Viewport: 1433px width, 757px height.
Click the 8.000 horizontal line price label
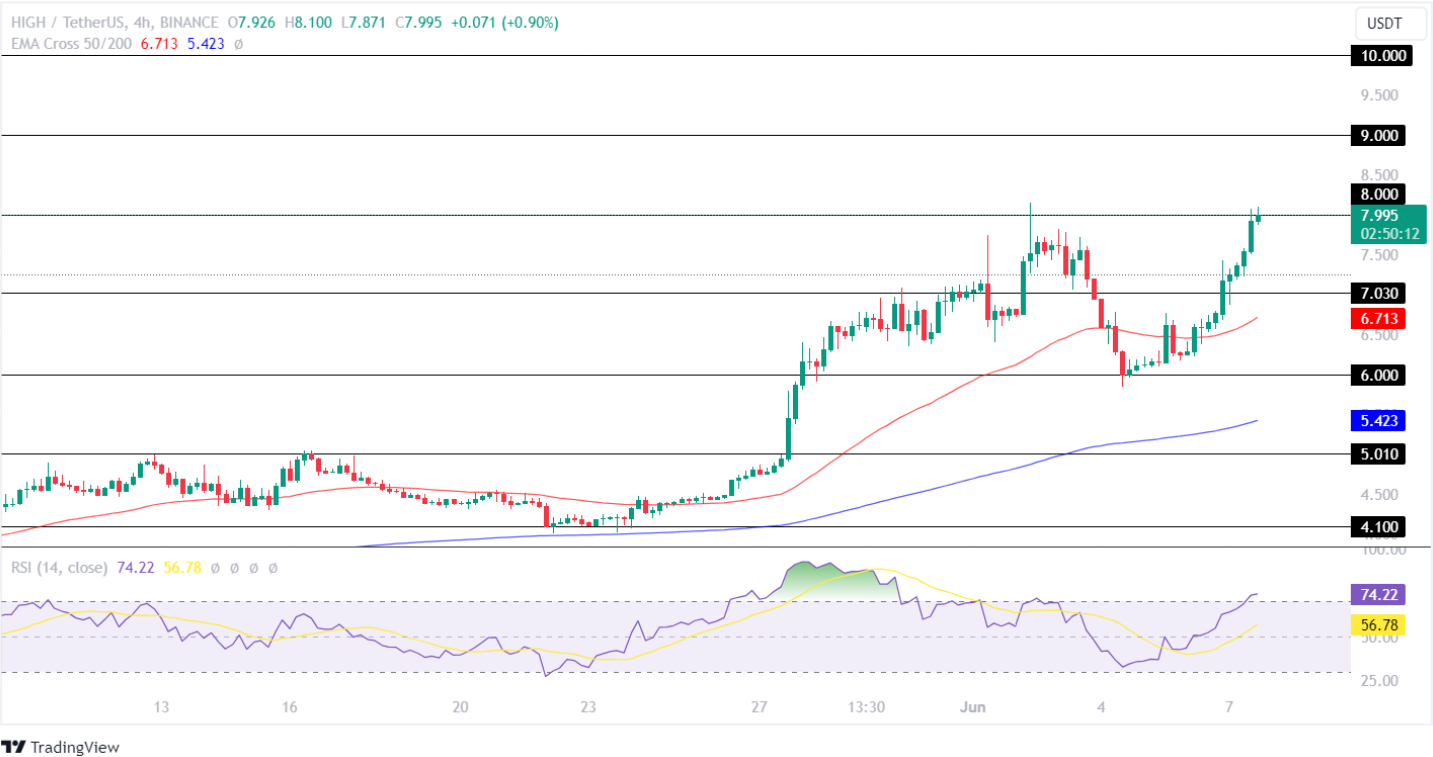pos(1380,194)
